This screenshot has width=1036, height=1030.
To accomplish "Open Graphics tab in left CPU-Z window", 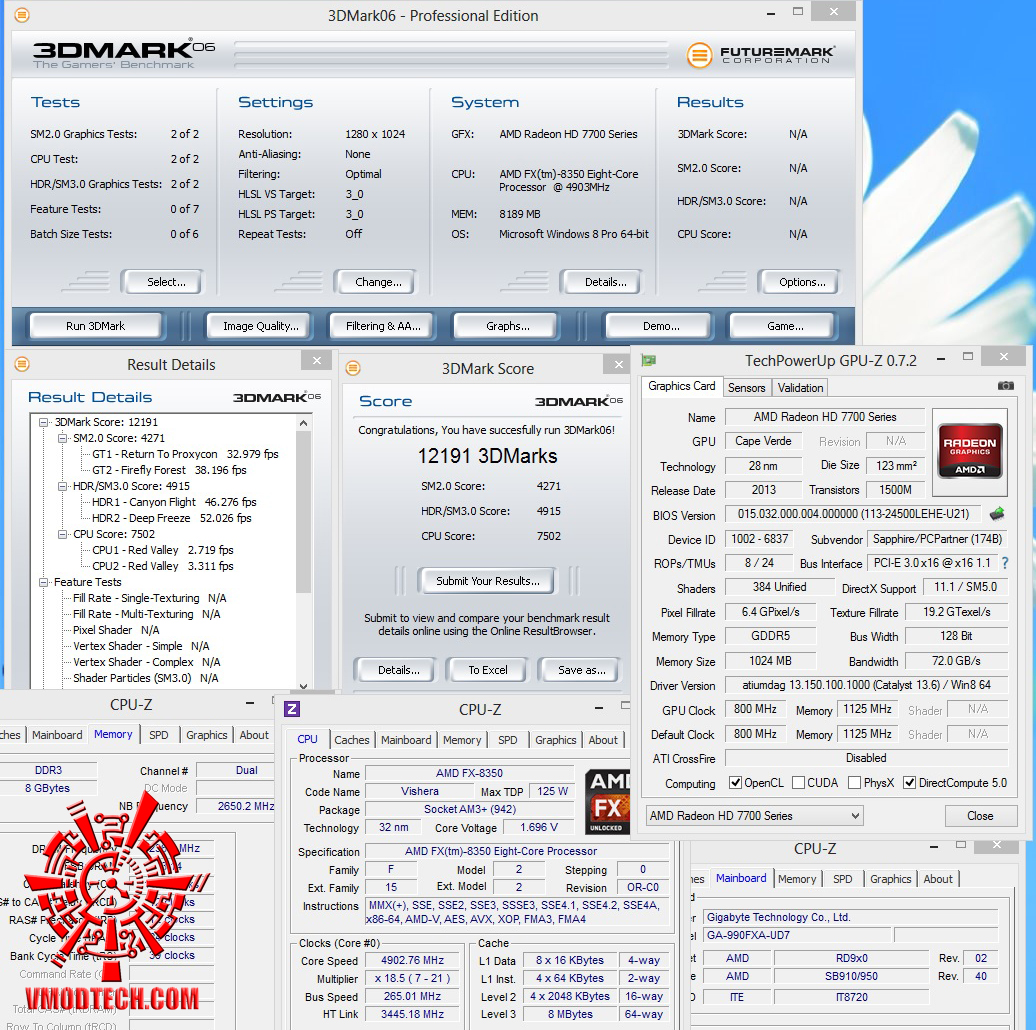I will tap(206, 735).
